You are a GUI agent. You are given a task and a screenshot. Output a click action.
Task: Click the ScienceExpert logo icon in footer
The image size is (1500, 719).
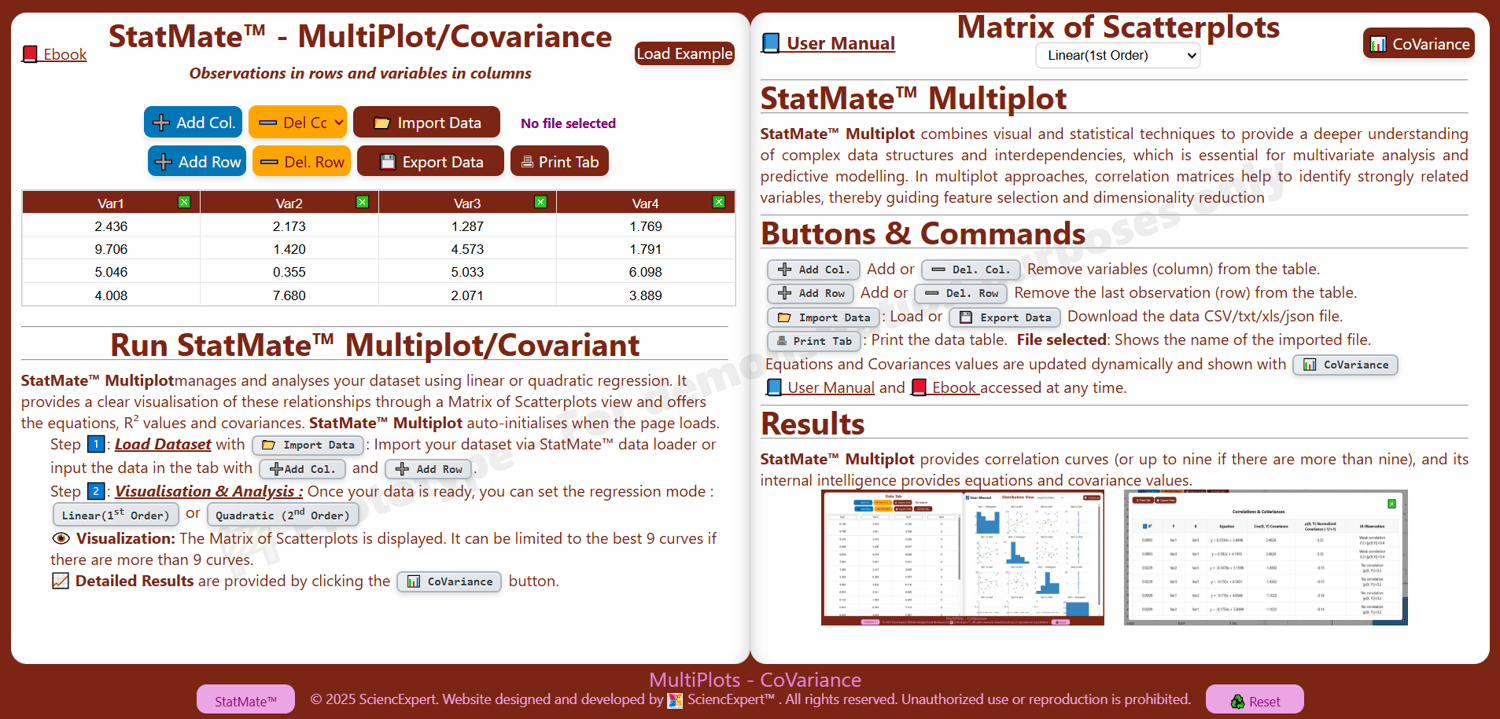point(675,700)
